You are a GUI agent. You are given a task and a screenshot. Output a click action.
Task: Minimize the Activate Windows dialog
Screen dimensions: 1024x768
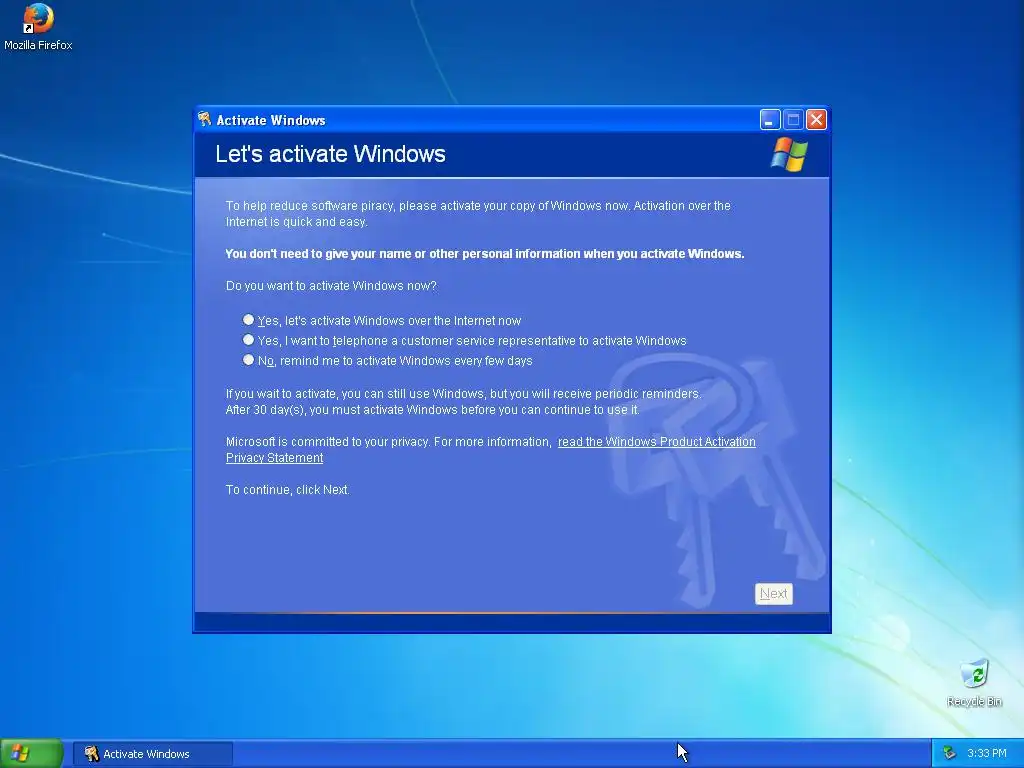point(771,120)
